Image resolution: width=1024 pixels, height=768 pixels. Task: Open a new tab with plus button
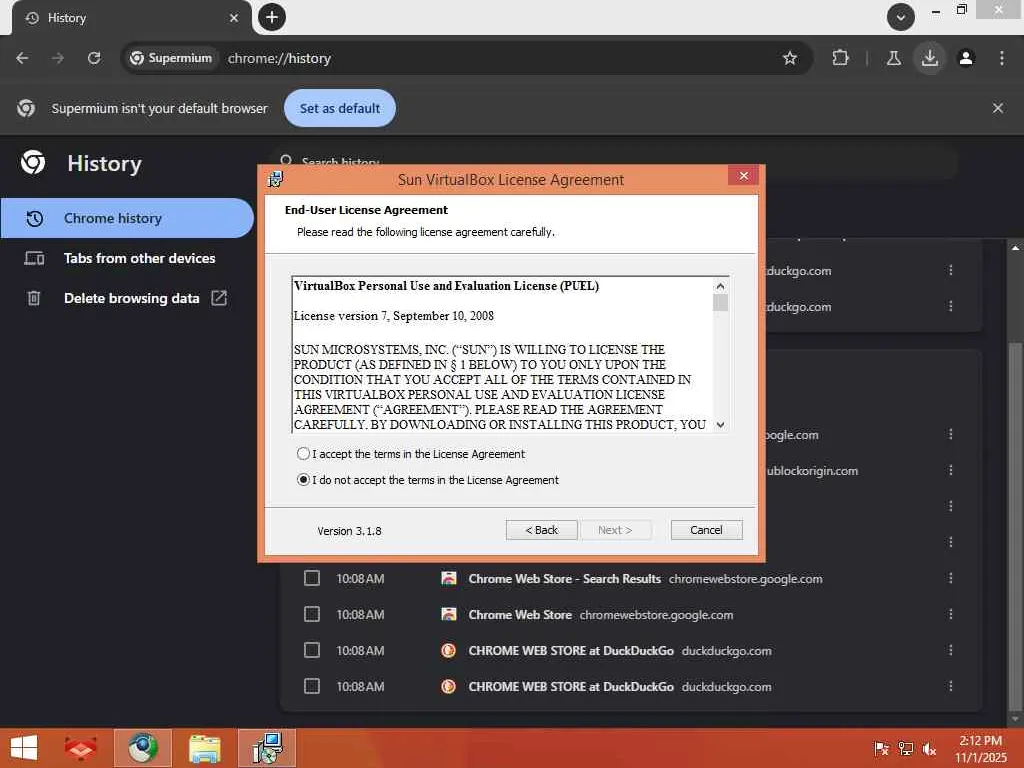[272, 17]
